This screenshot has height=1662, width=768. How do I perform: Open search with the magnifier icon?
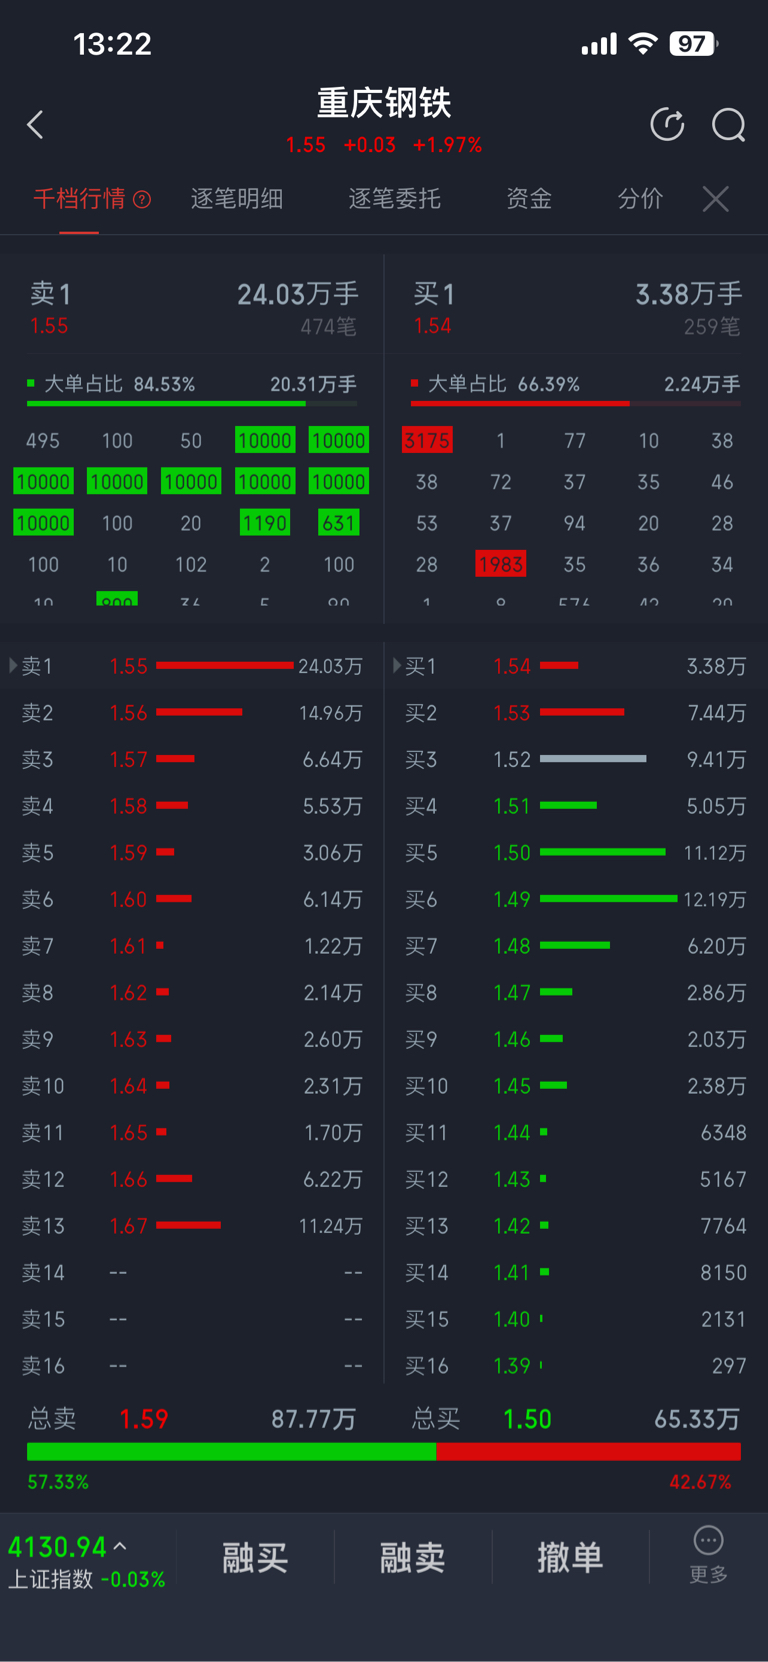pyautogui.click(x=728, y=125)
